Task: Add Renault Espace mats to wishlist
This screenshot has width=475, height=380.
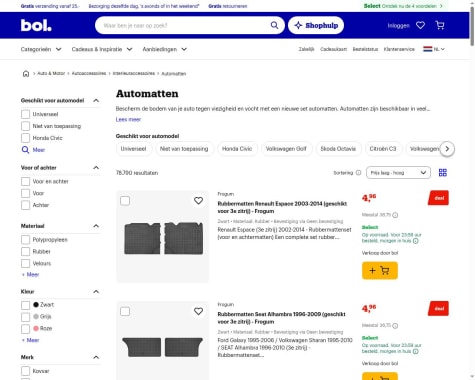Action: point(198,201)
